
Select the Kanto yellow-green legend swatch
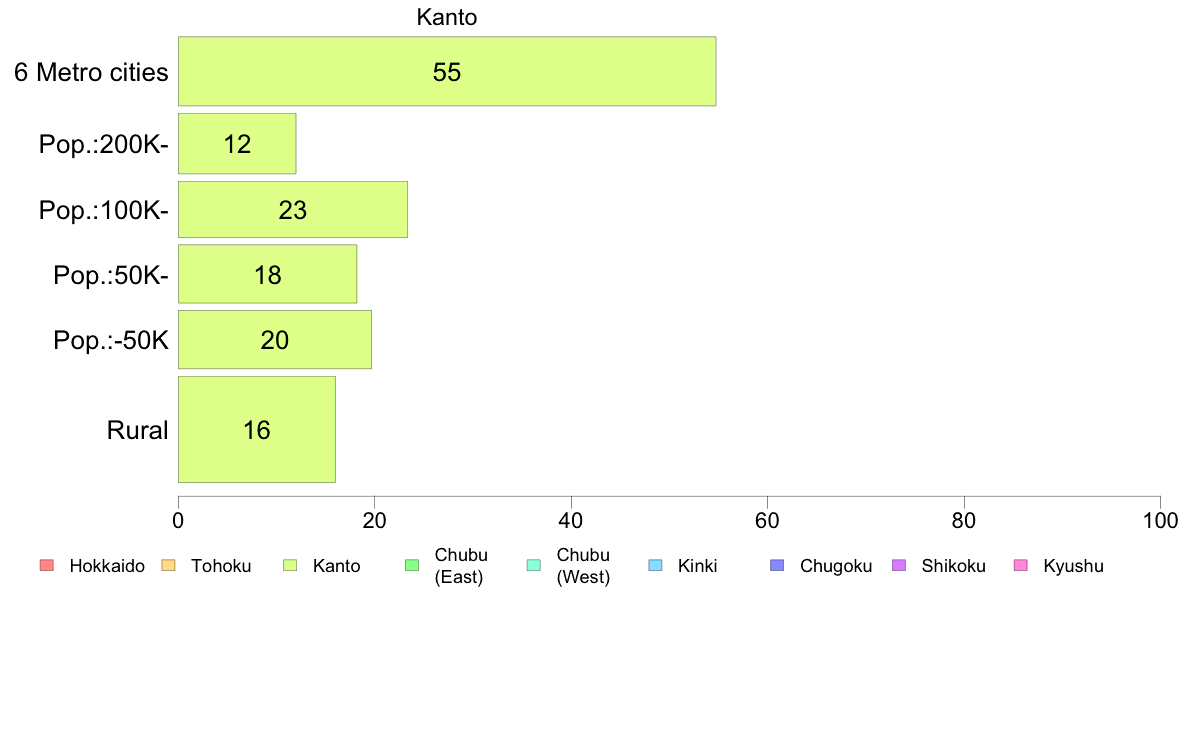(290, 565)
